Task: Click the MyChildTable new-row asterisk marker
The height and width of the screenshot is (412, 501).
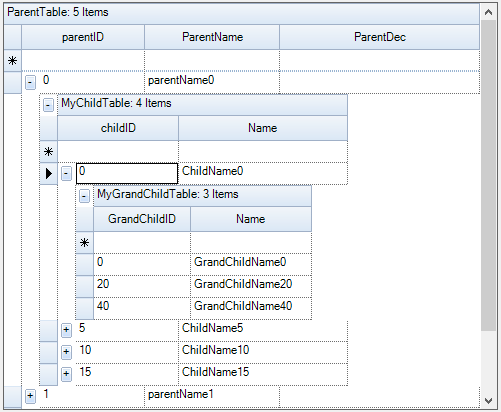Action: 49,152
